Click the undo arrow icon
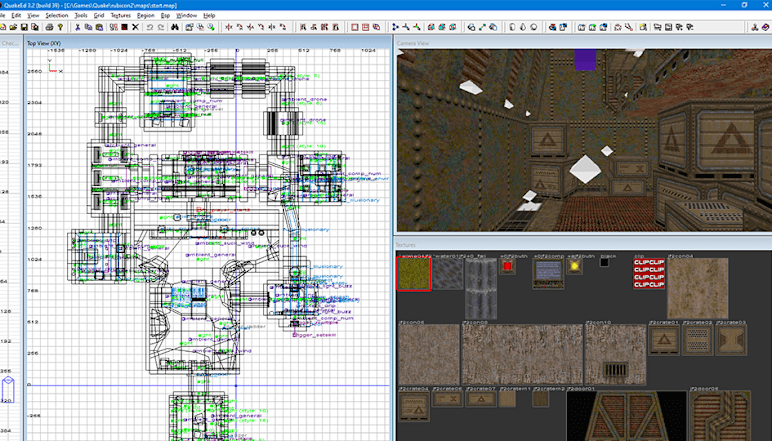Screen dimensions: 772x441 point(150,27)
